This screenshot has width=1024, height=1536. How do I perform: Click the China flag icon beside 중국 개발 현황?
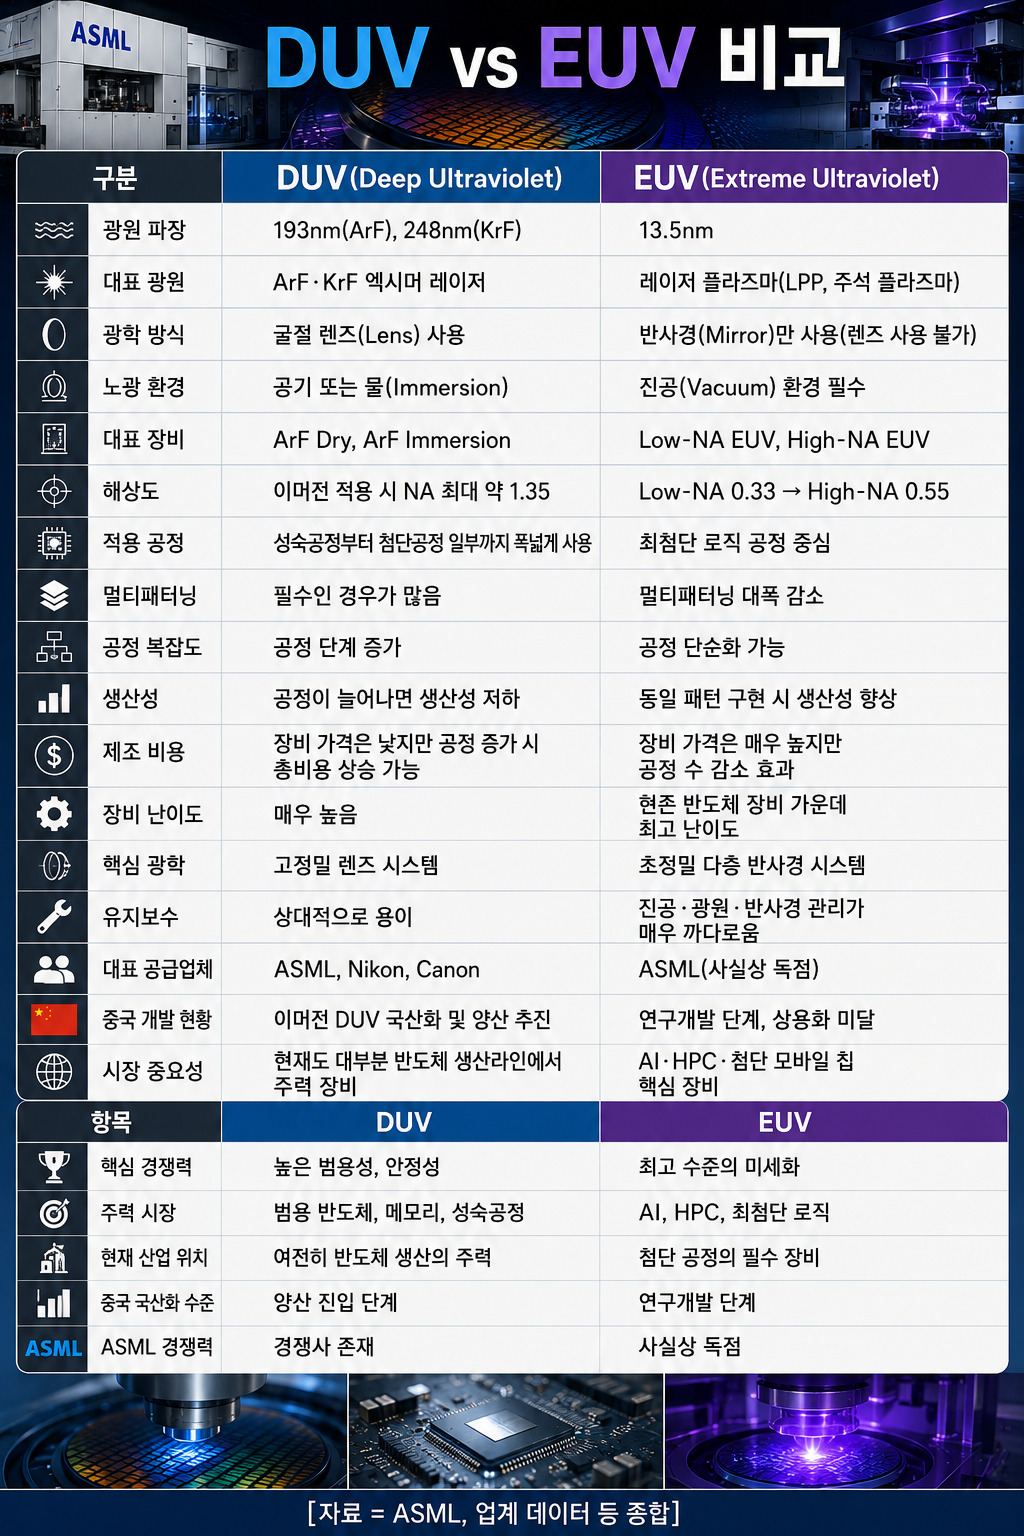pos(54,1019)
